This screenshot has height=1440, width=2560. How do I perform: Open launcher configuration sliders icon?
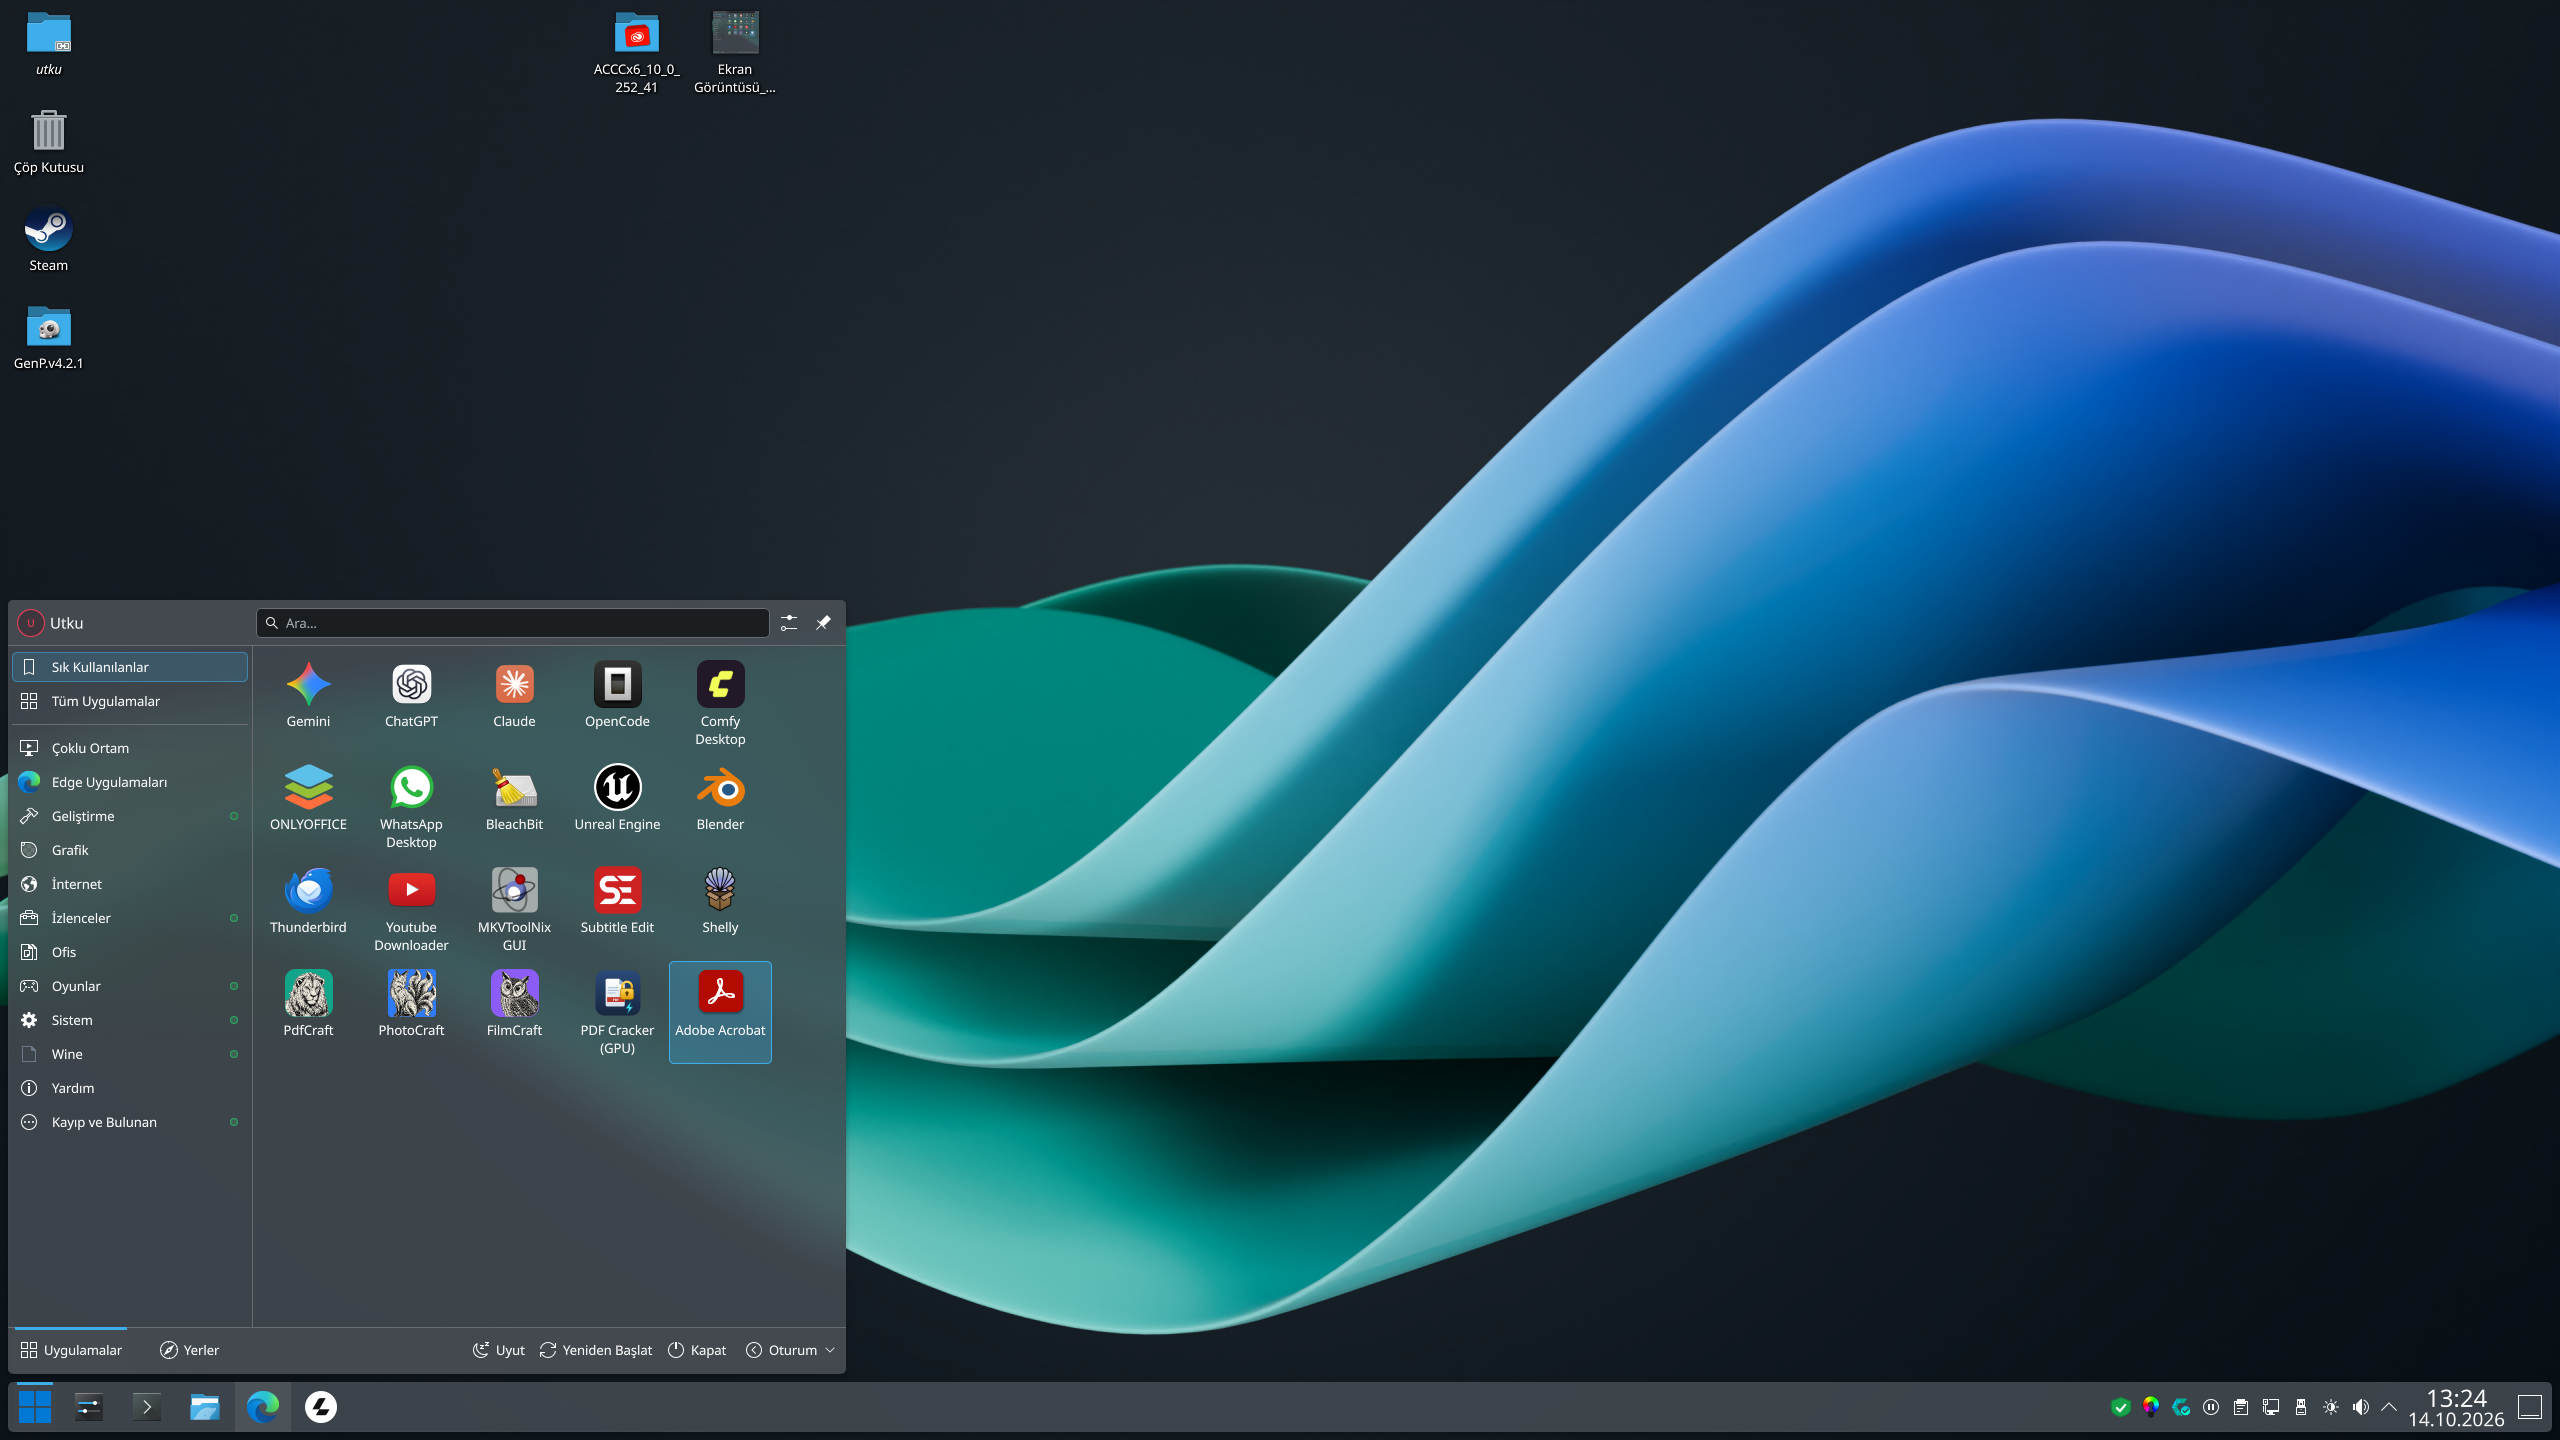coord(789,623)
